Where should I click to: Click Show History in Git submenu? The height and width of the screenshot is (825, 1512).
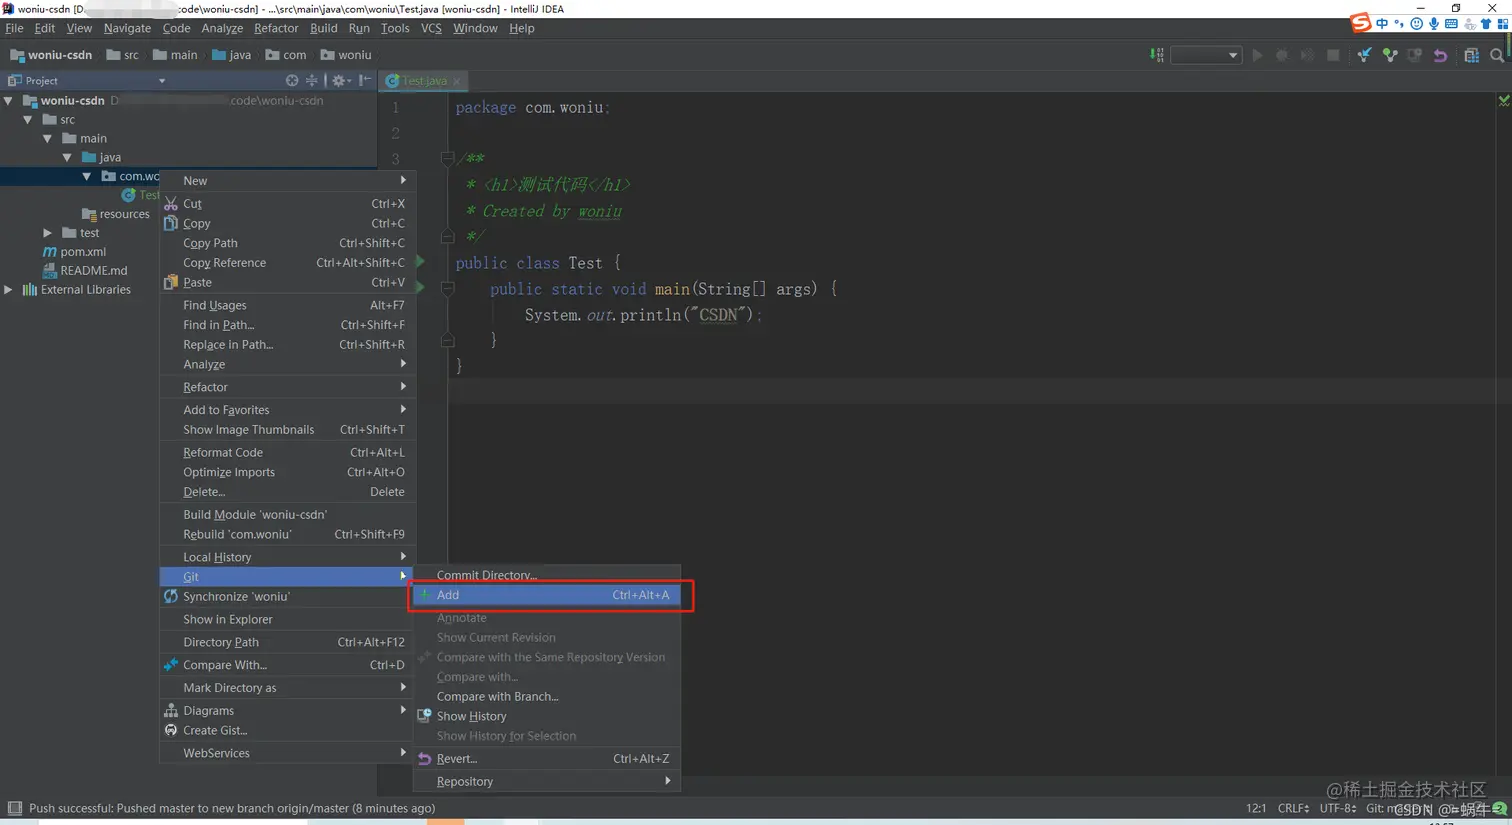pos(547,716)
